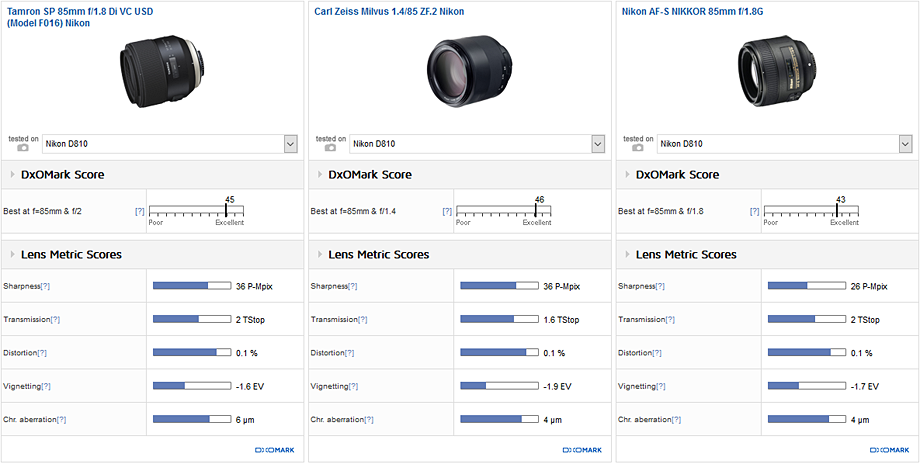
Task: Collapse Lens Metric Scores in the Nikon card
Action: (x=628, y=255)
